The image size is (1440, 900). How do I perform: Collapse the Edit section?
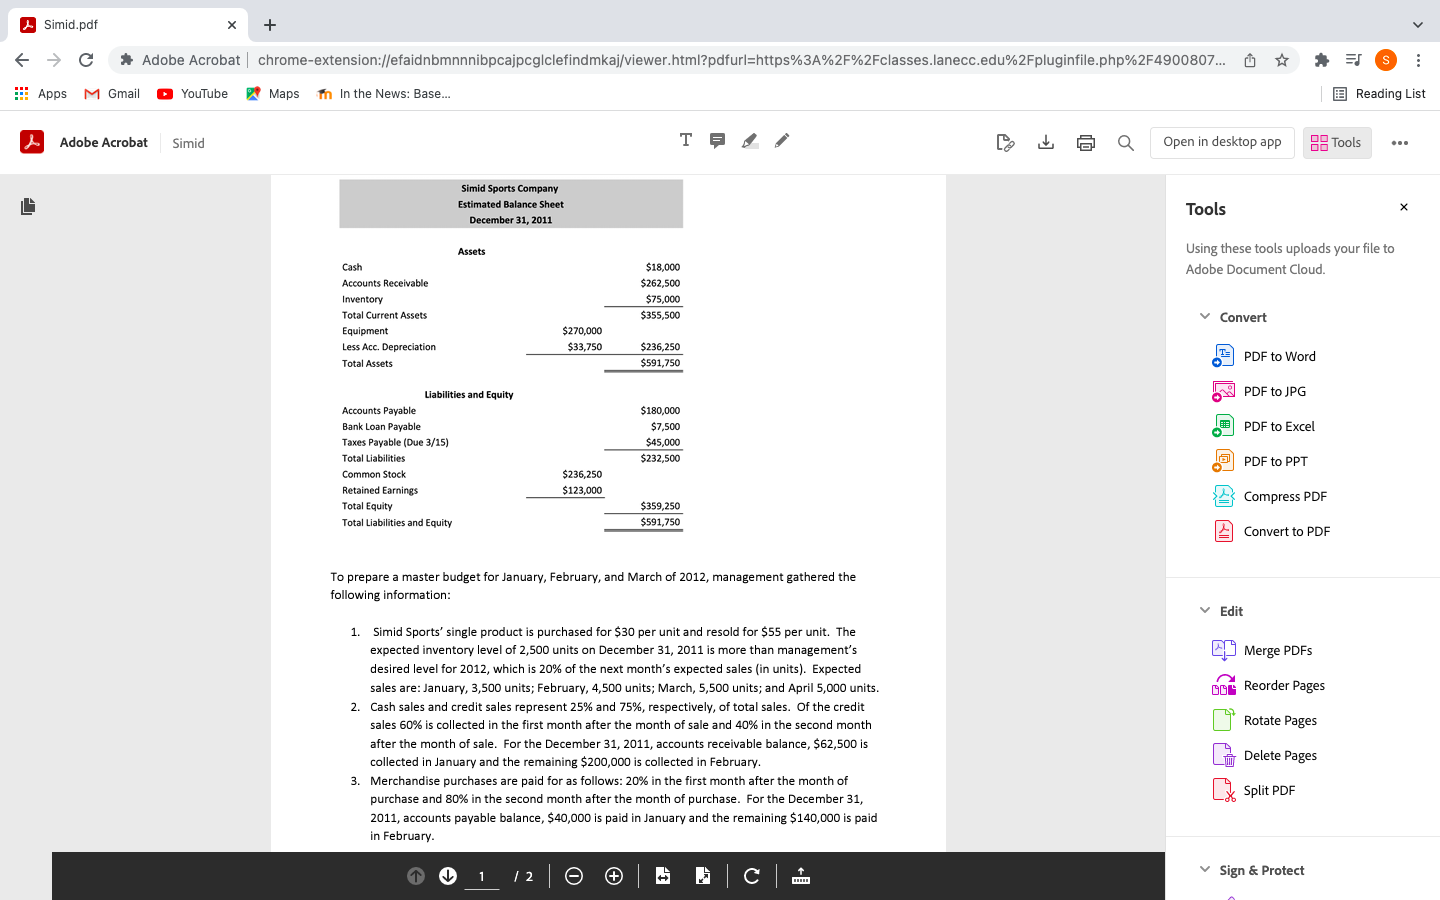(x=1205, y=610)
